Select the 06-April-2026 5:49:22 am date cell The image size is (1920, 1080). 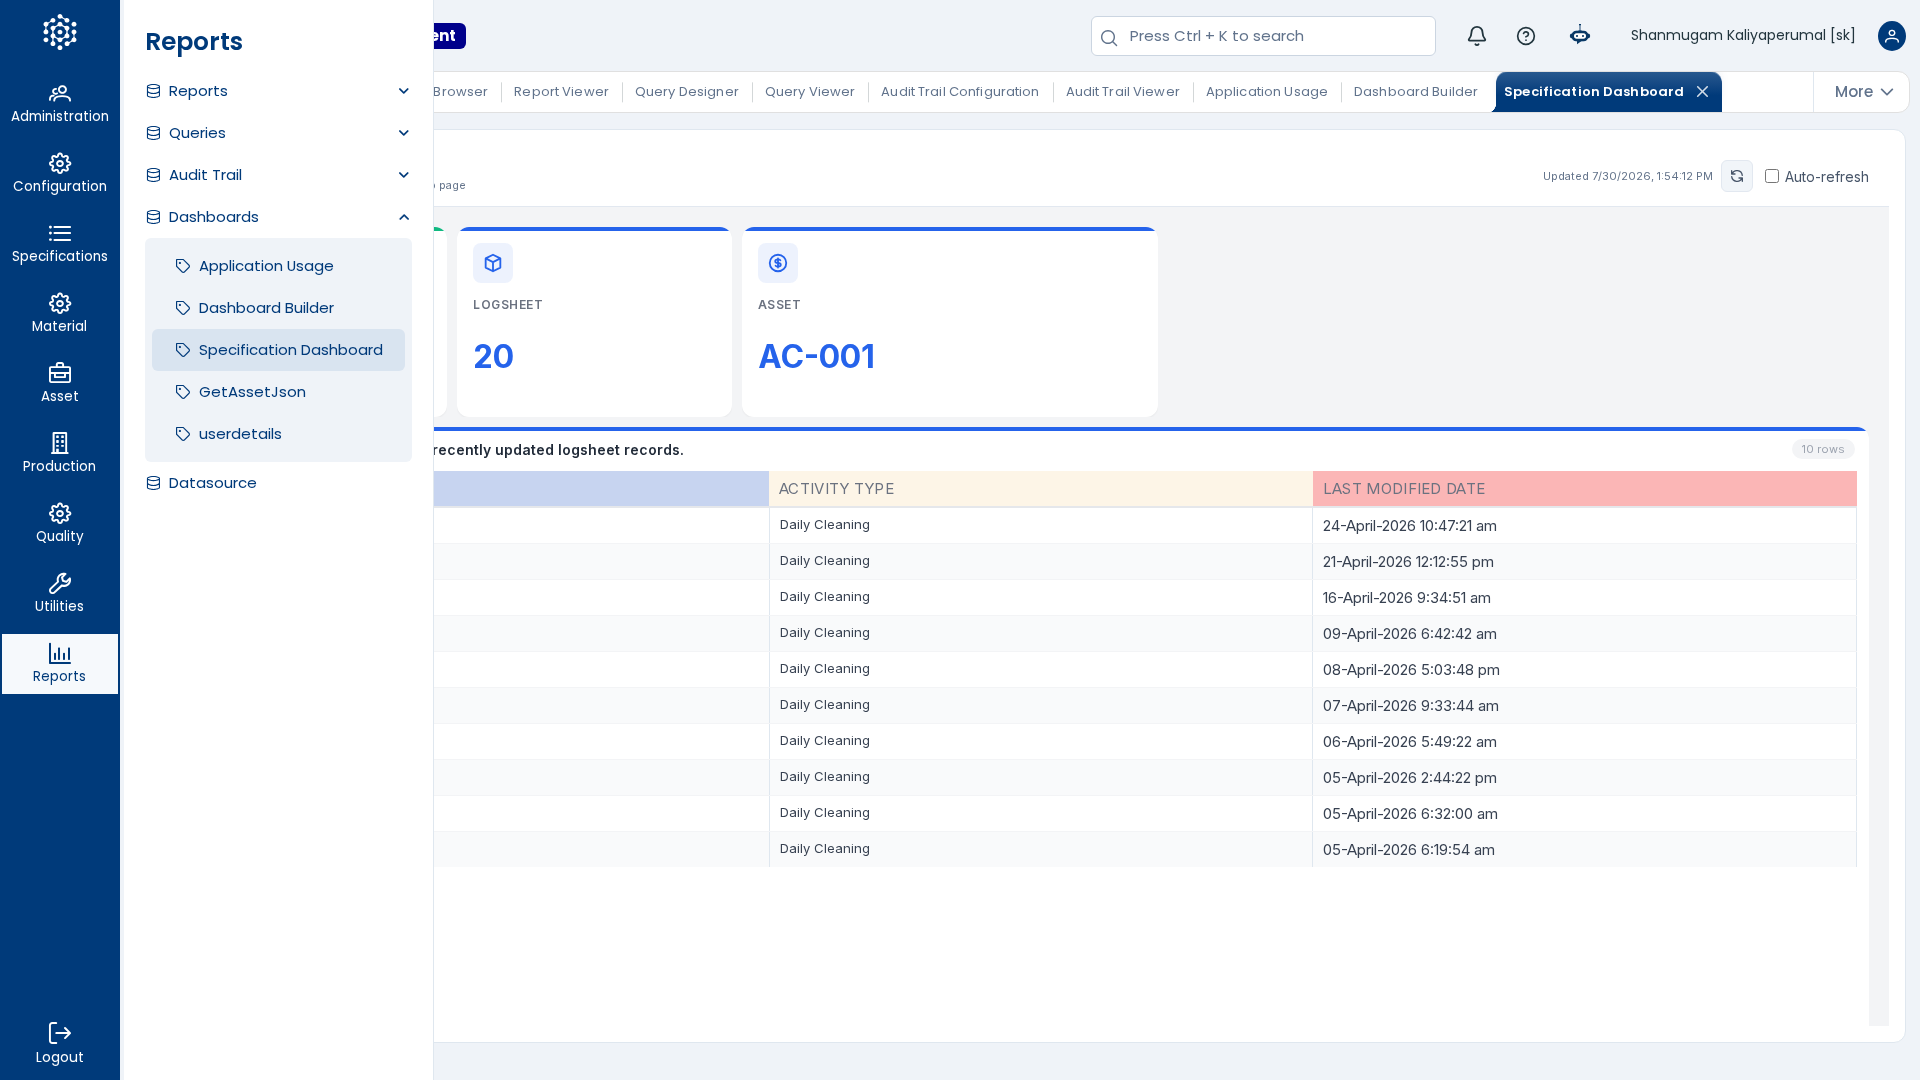pos(1585,742)
